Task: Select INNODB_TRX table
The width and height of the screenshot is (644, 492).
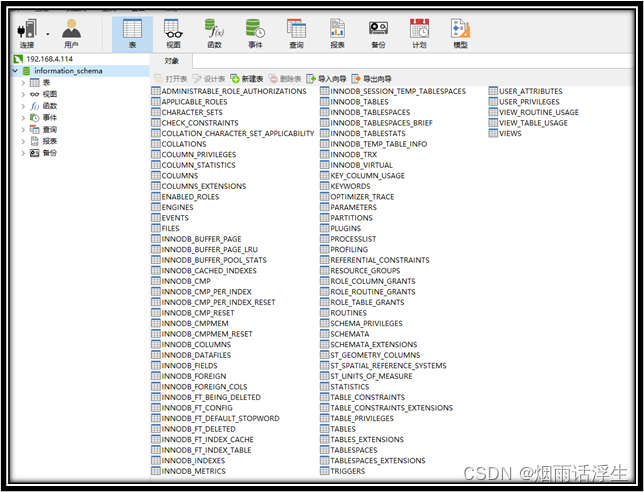Action: coord(348,155)
